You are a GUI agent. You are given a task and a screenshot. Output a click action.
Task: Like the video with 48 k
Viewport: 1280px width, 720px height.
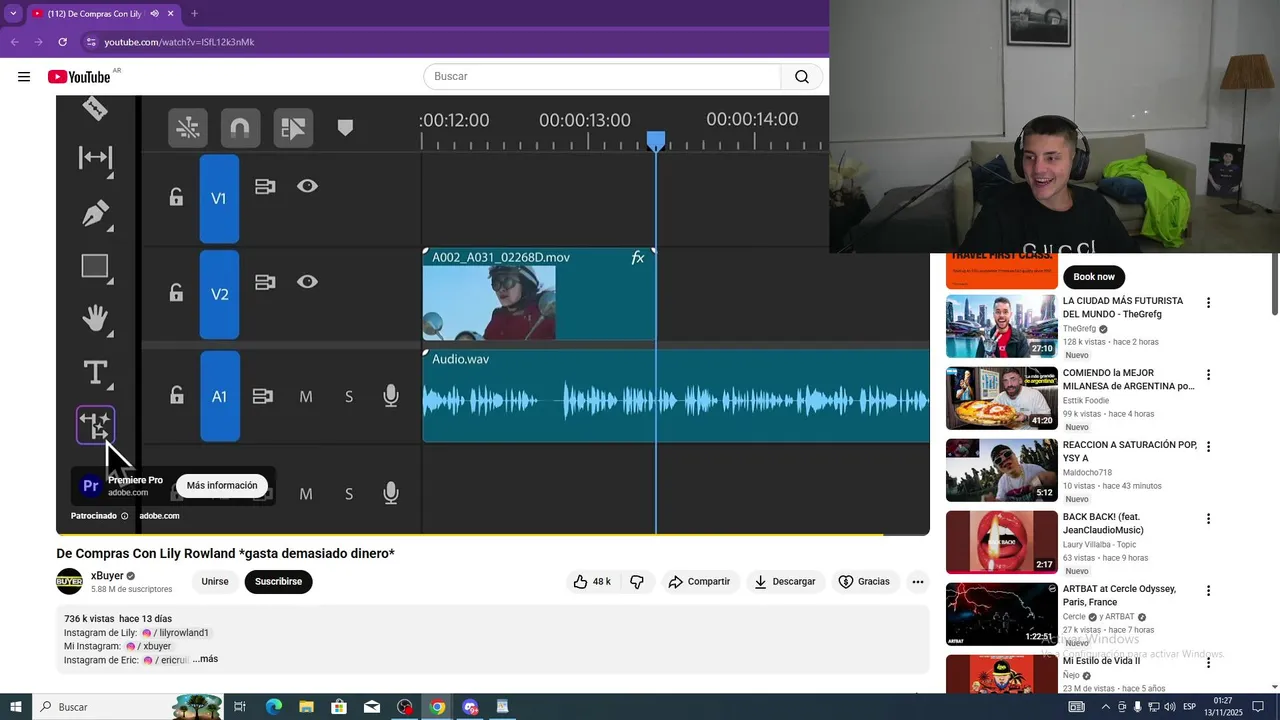coord(592,582)
